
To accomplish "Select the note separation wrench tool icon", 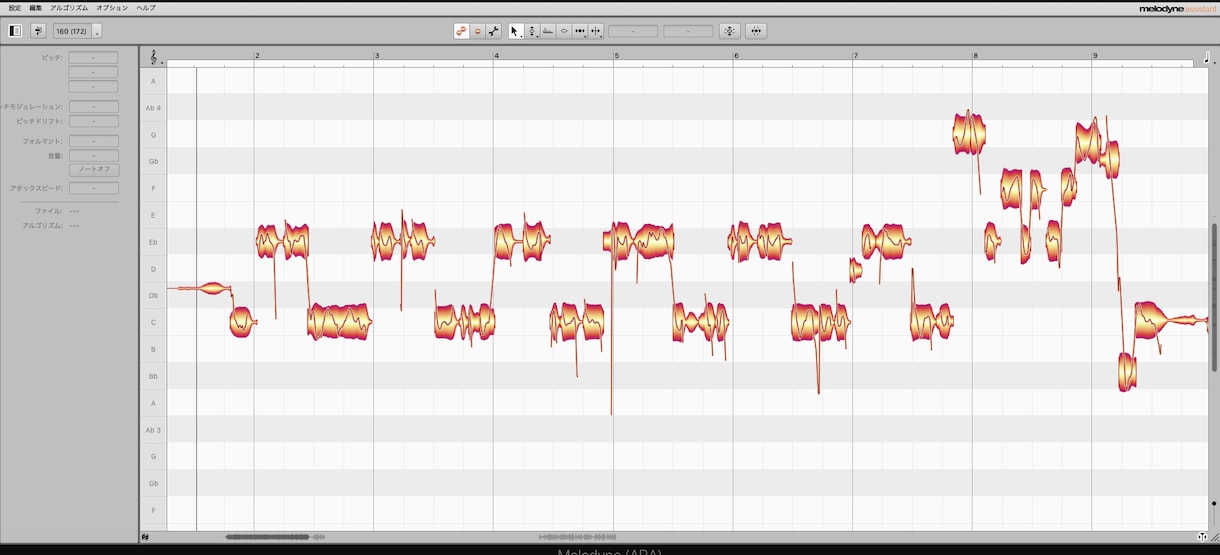I will click(x=494, y=31).
